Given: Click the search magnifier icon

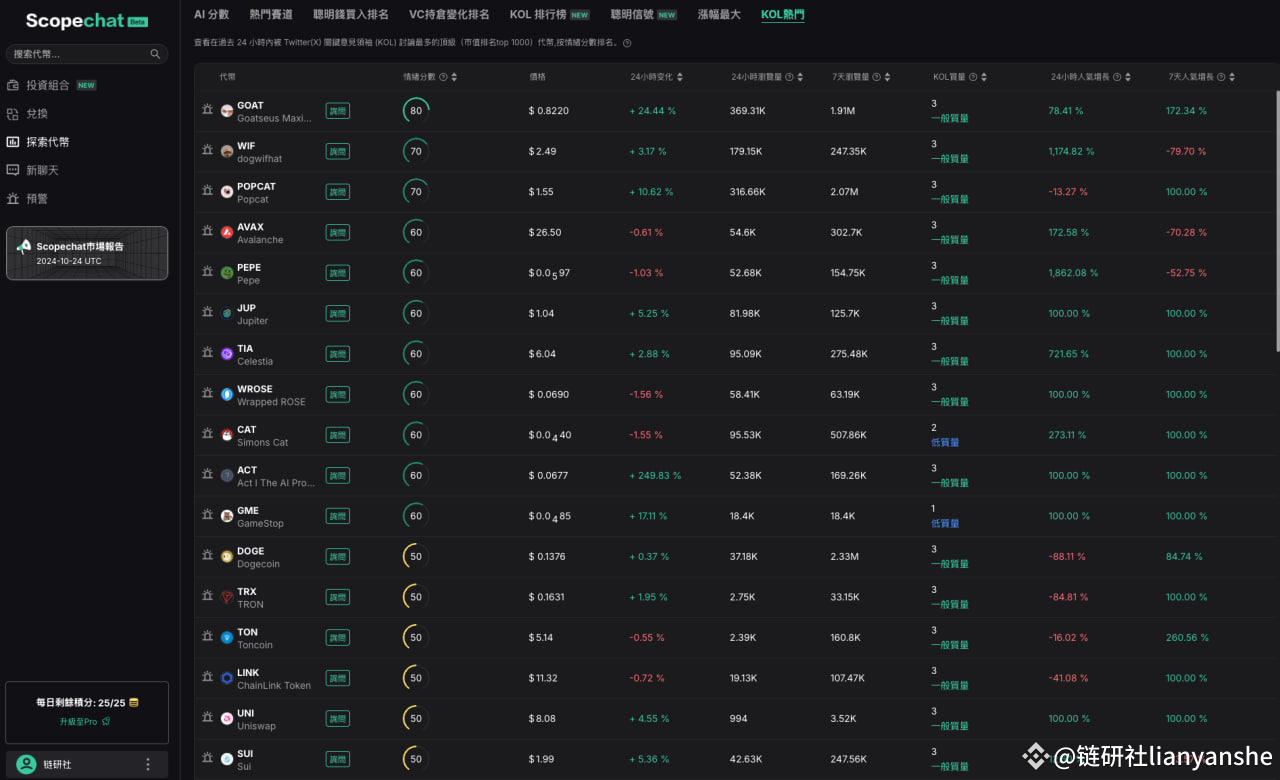Looking at the screenshot, I should click(x=155, y=53).
